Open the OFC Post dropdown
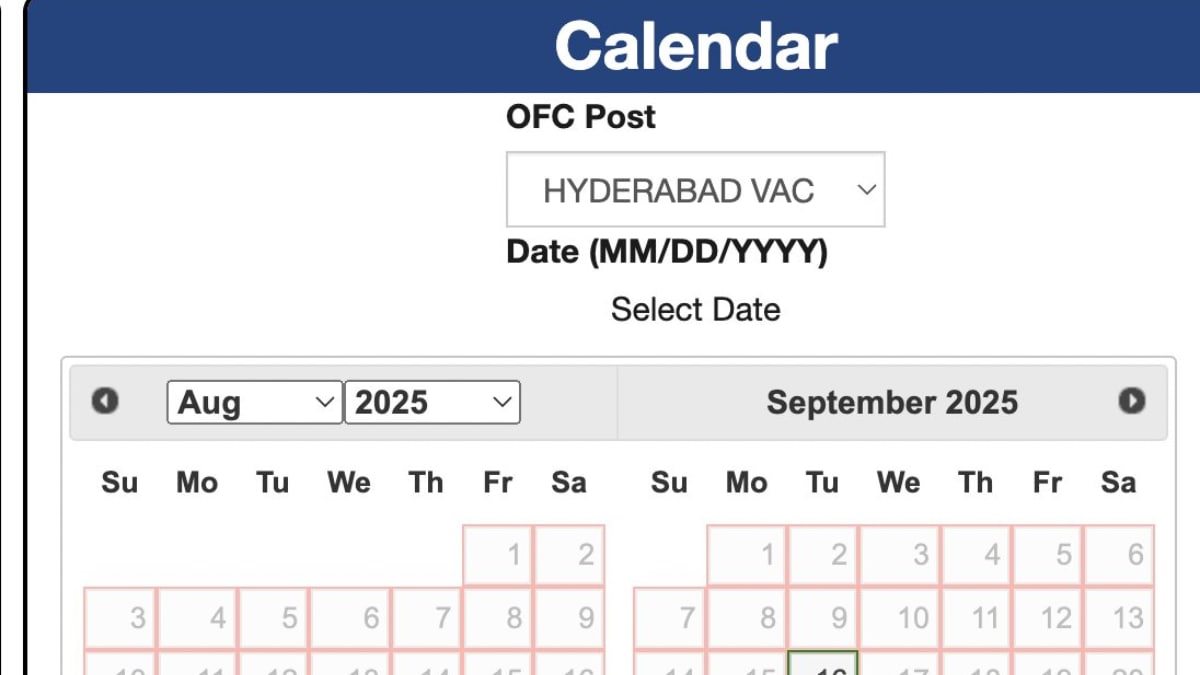 [695, 189]
